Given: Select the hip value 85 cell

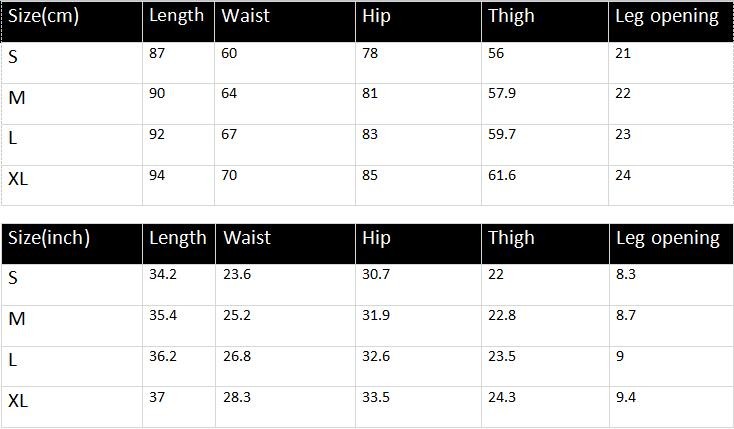Looking at the screenshot, I should click(x=370, y=175).
